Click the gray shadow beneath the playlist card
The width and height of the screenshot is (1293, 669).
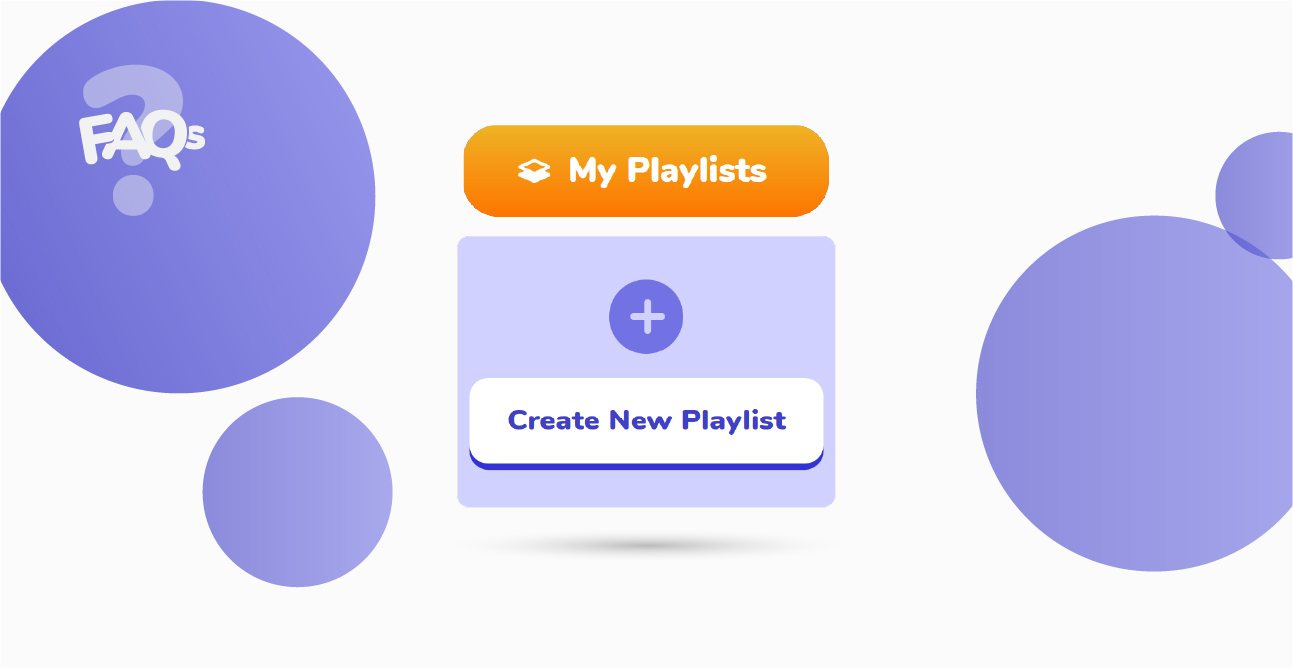tap(646, 546)
